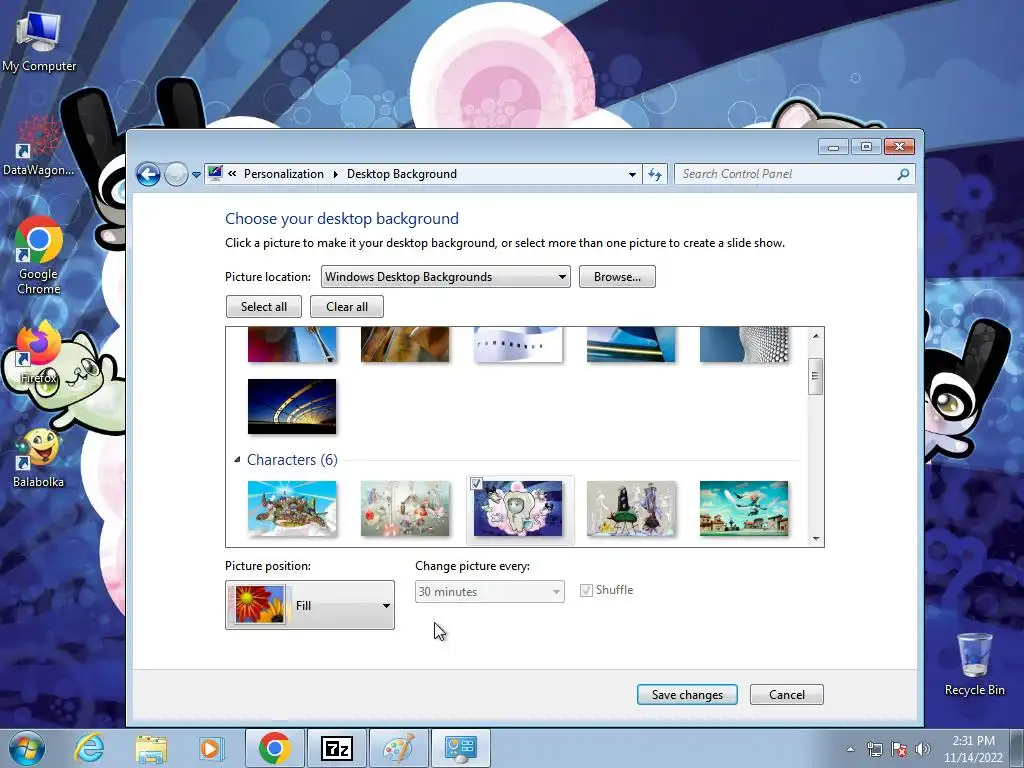Switch to Chrome in the taskbar
Image resolution: width=1024 pixels, height=768 pixels.
[x=274, y=748]
